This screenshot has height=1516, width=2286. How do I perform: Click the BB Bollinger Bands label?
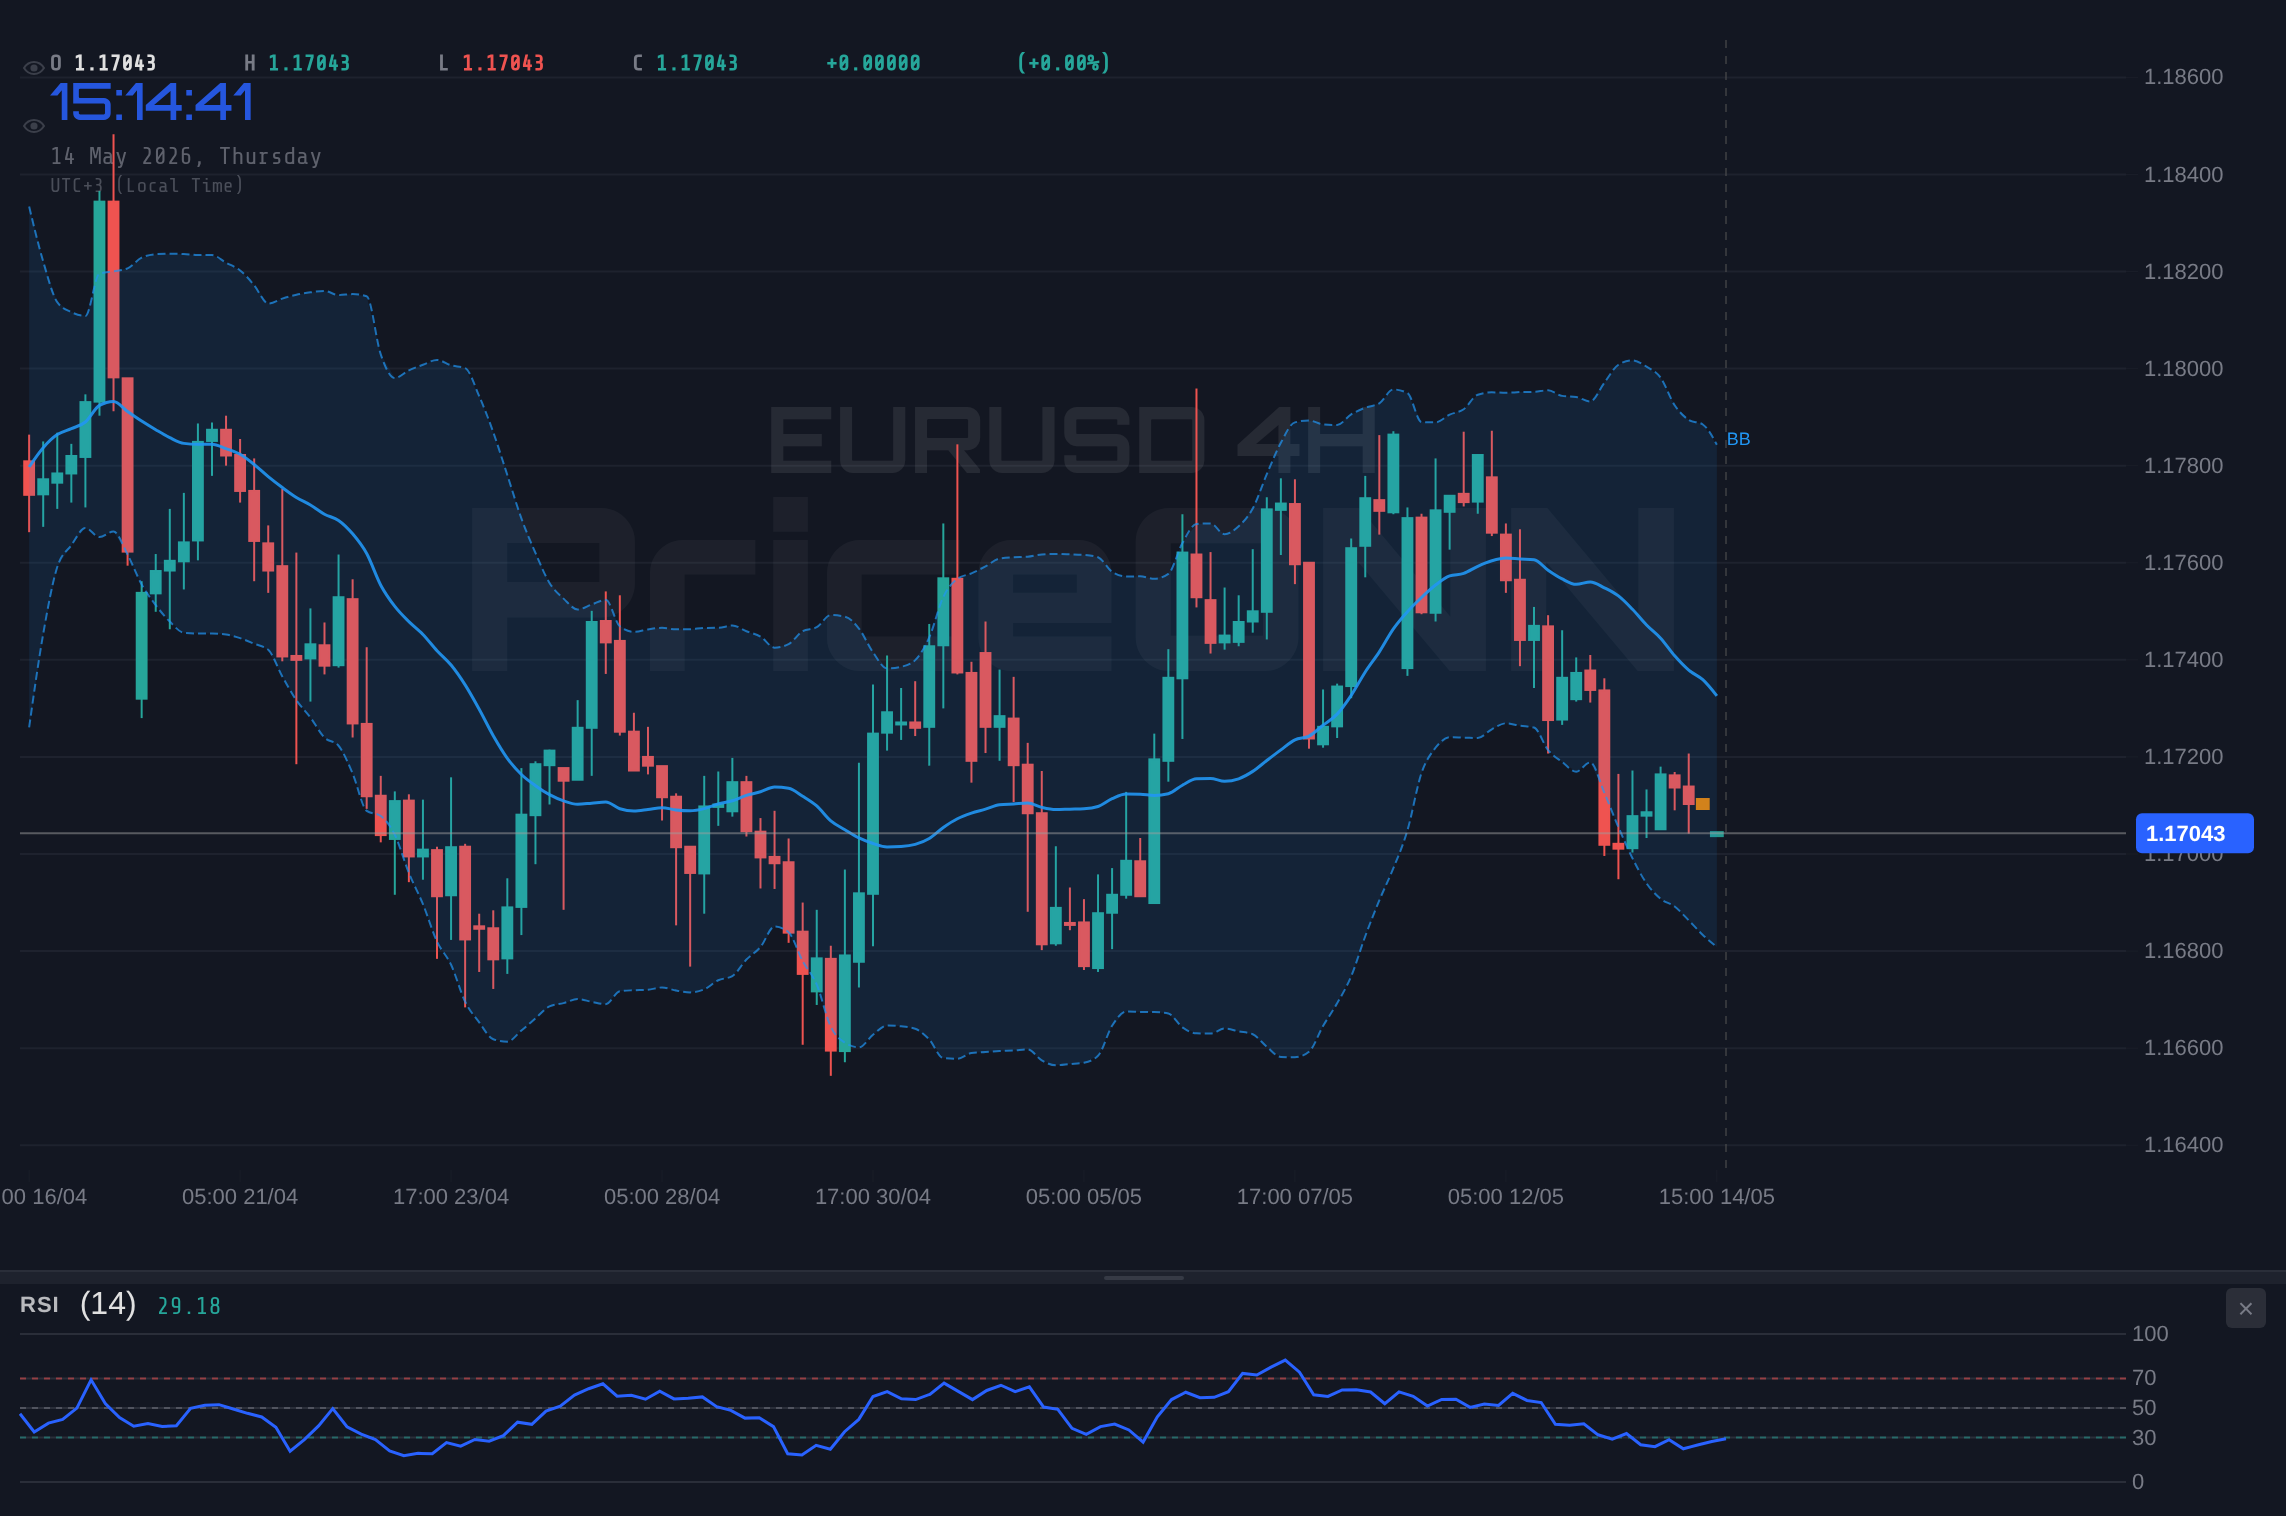point(1738,439)
